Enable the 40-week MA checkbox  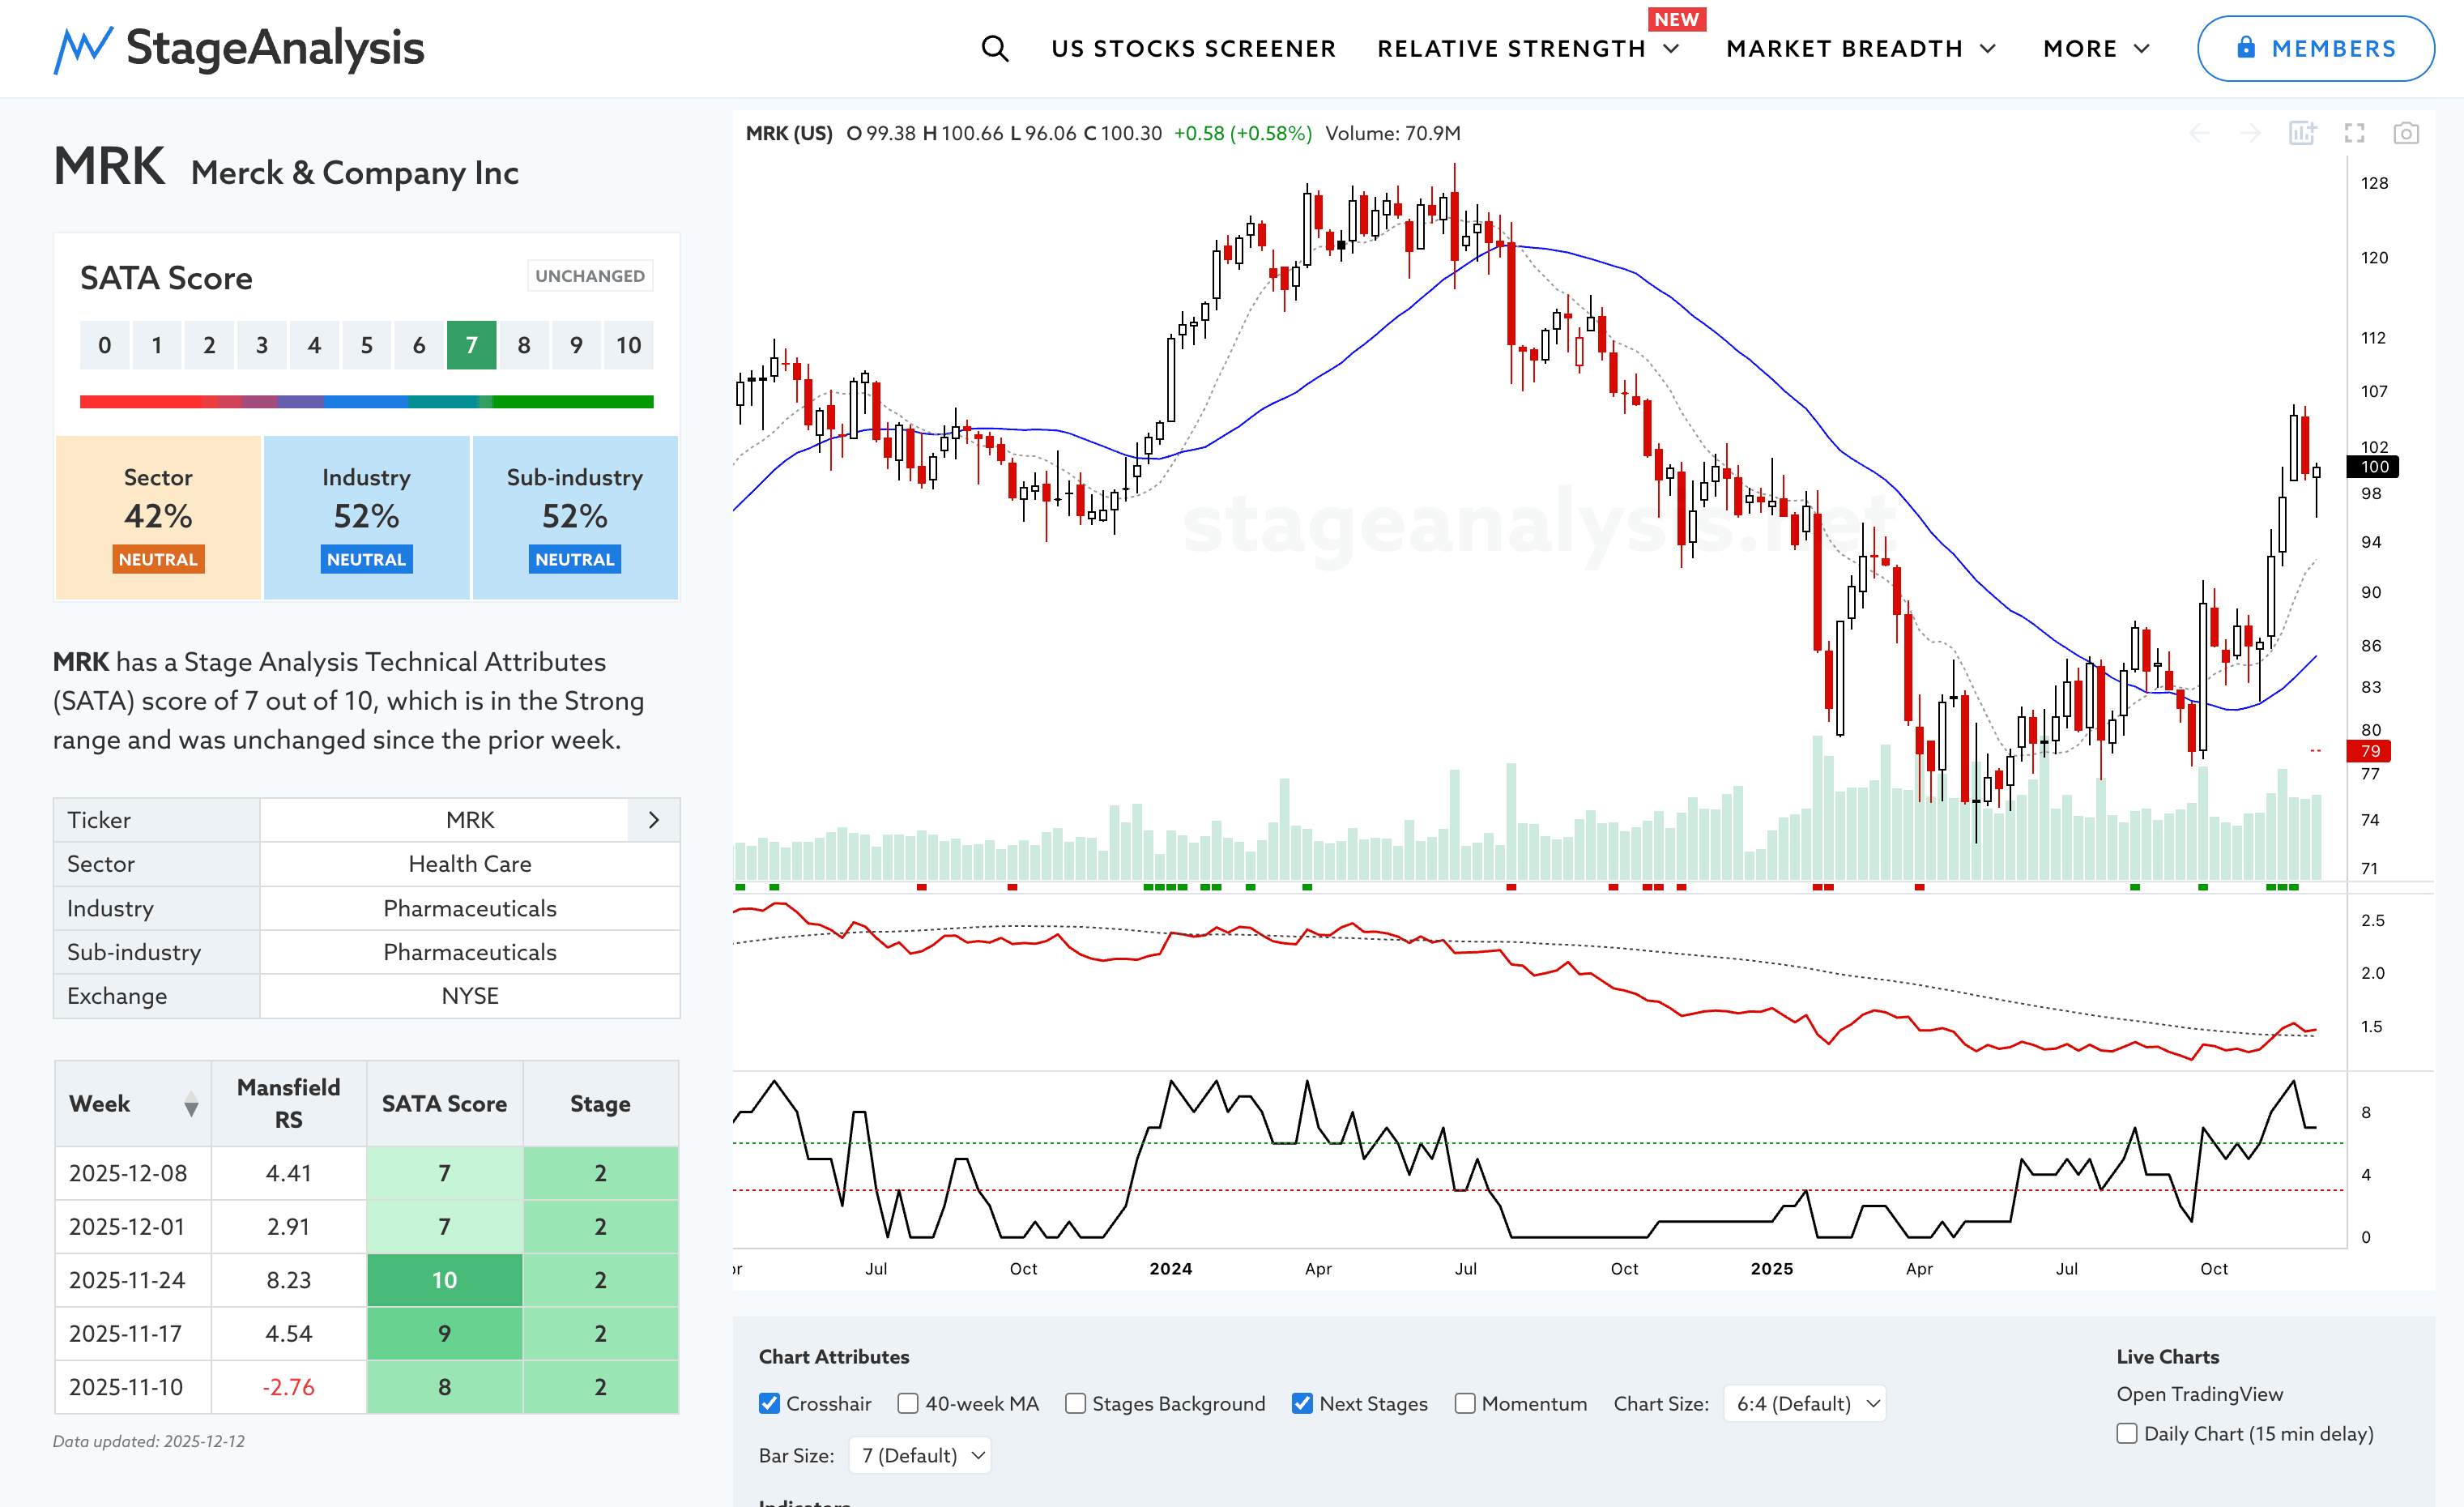tap(908, 1403)
